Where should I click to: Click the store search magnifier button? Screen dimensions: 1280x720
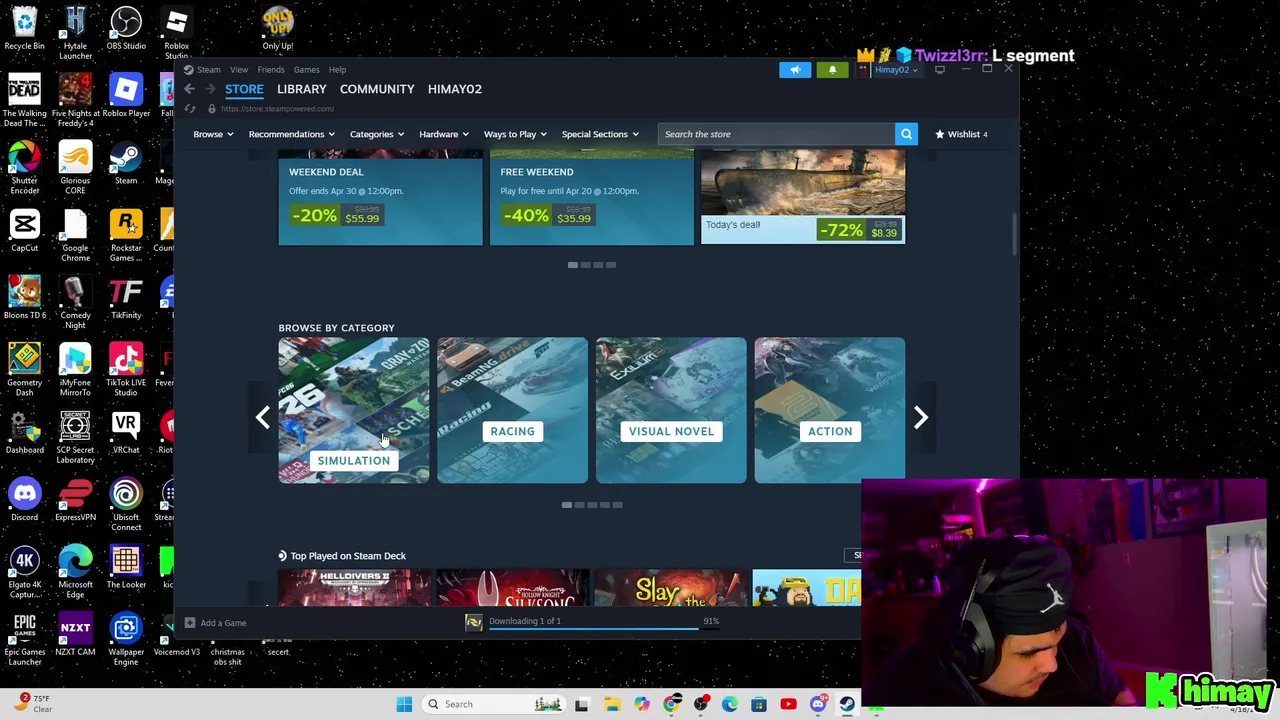[906, 134]
